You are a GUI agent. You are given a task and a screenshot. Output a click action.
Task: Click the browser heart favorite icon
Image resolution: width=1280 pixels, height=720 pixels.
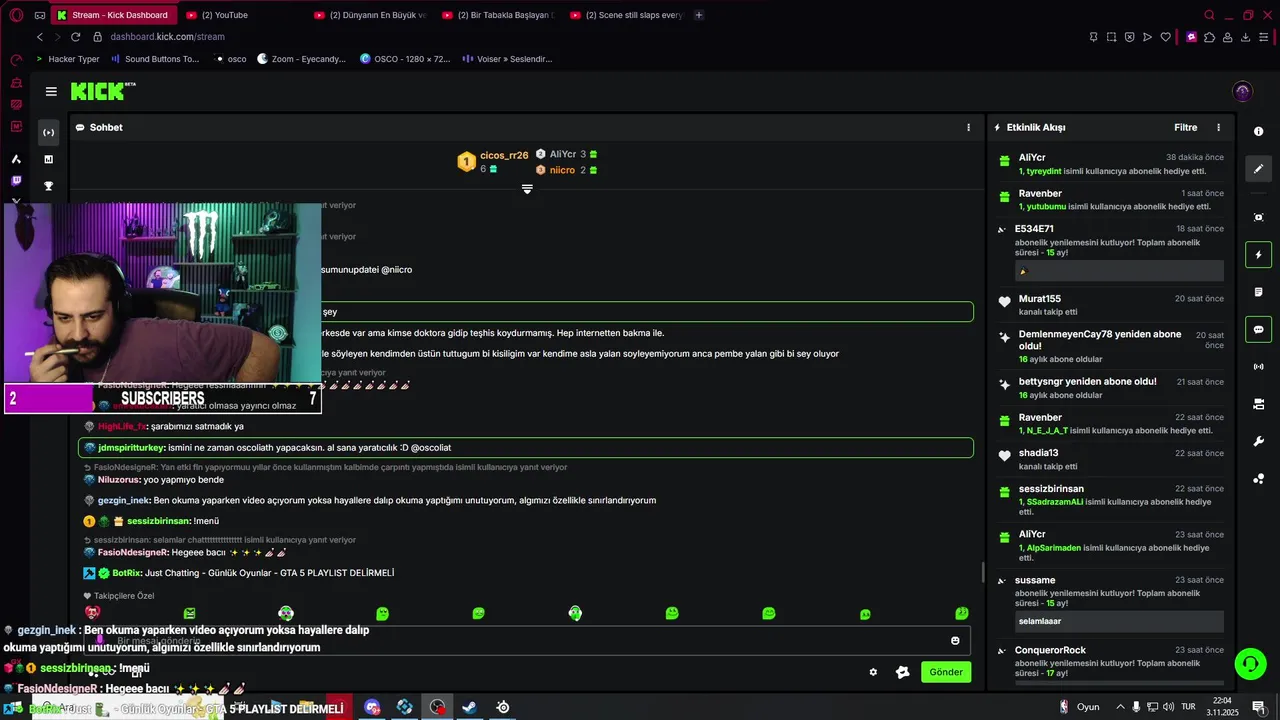click(x=1165, y=37)
